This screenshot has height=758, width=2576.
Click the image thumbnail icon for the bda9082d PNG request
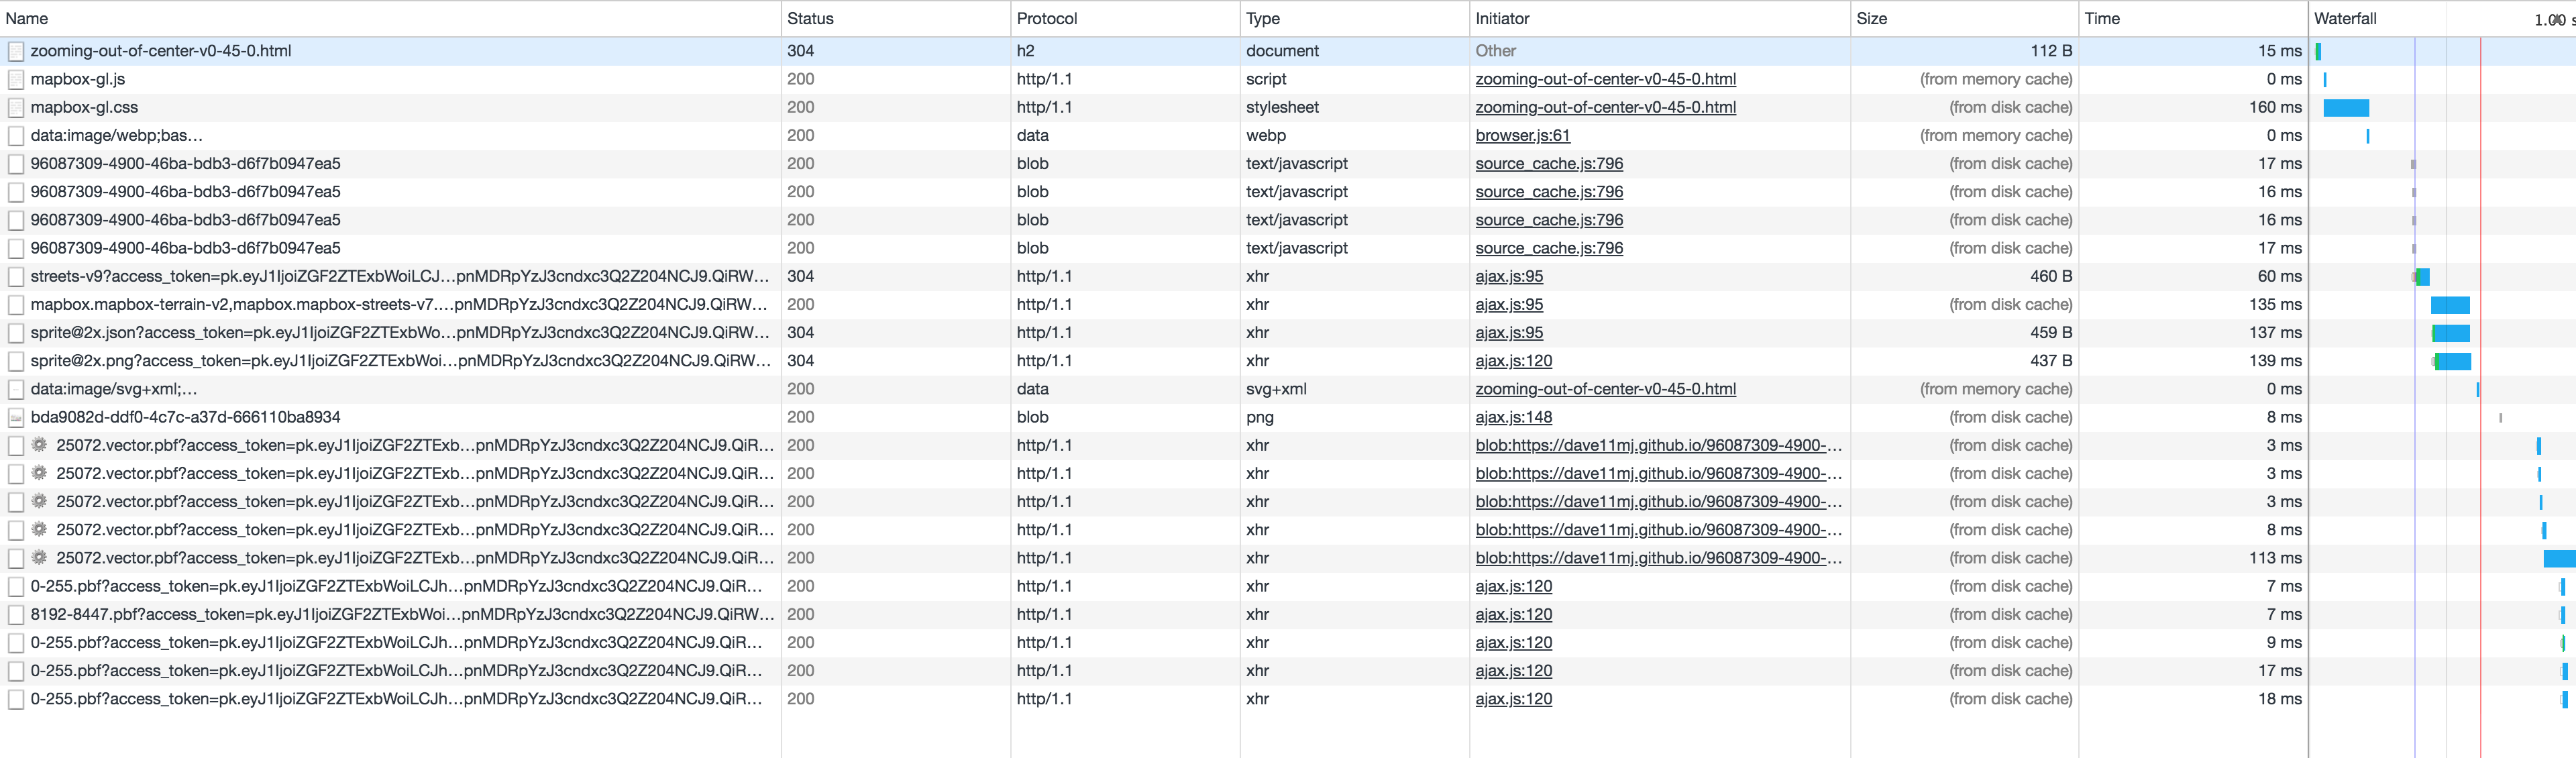pos(16,417)
